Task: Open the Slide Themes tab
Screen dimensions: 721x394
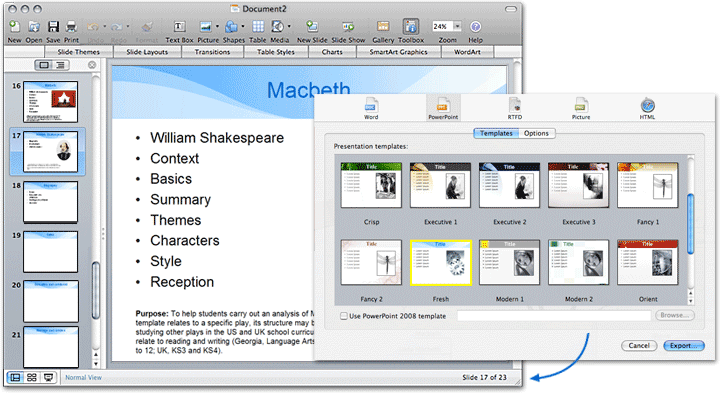Action: point(79,52)
